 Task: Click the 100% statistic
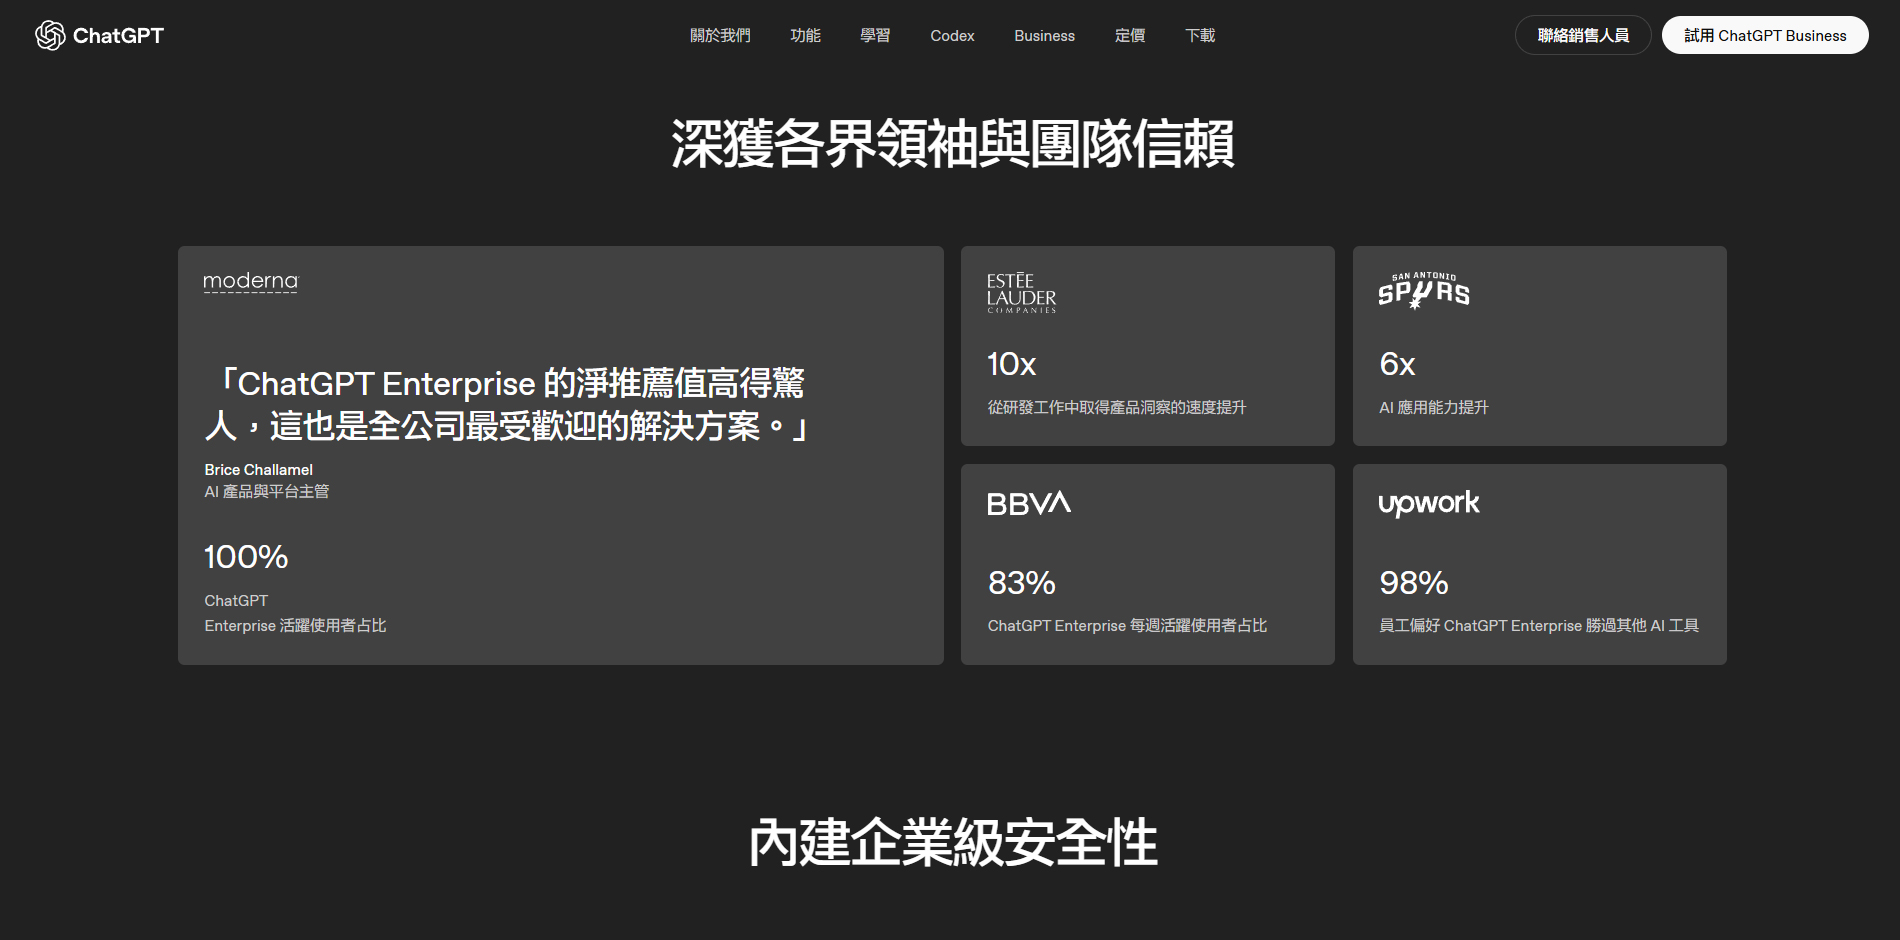246,557
